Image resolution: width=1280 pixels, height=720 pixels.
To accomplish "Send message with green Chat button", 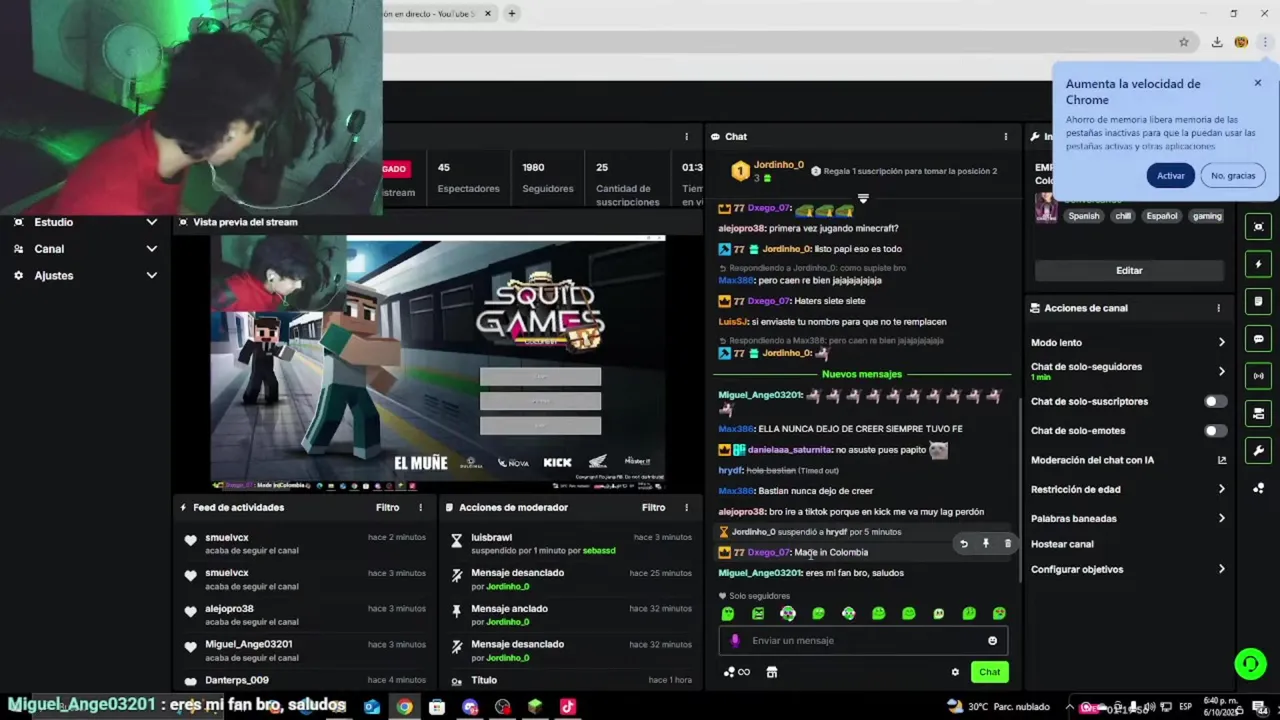I will point(989,672).
